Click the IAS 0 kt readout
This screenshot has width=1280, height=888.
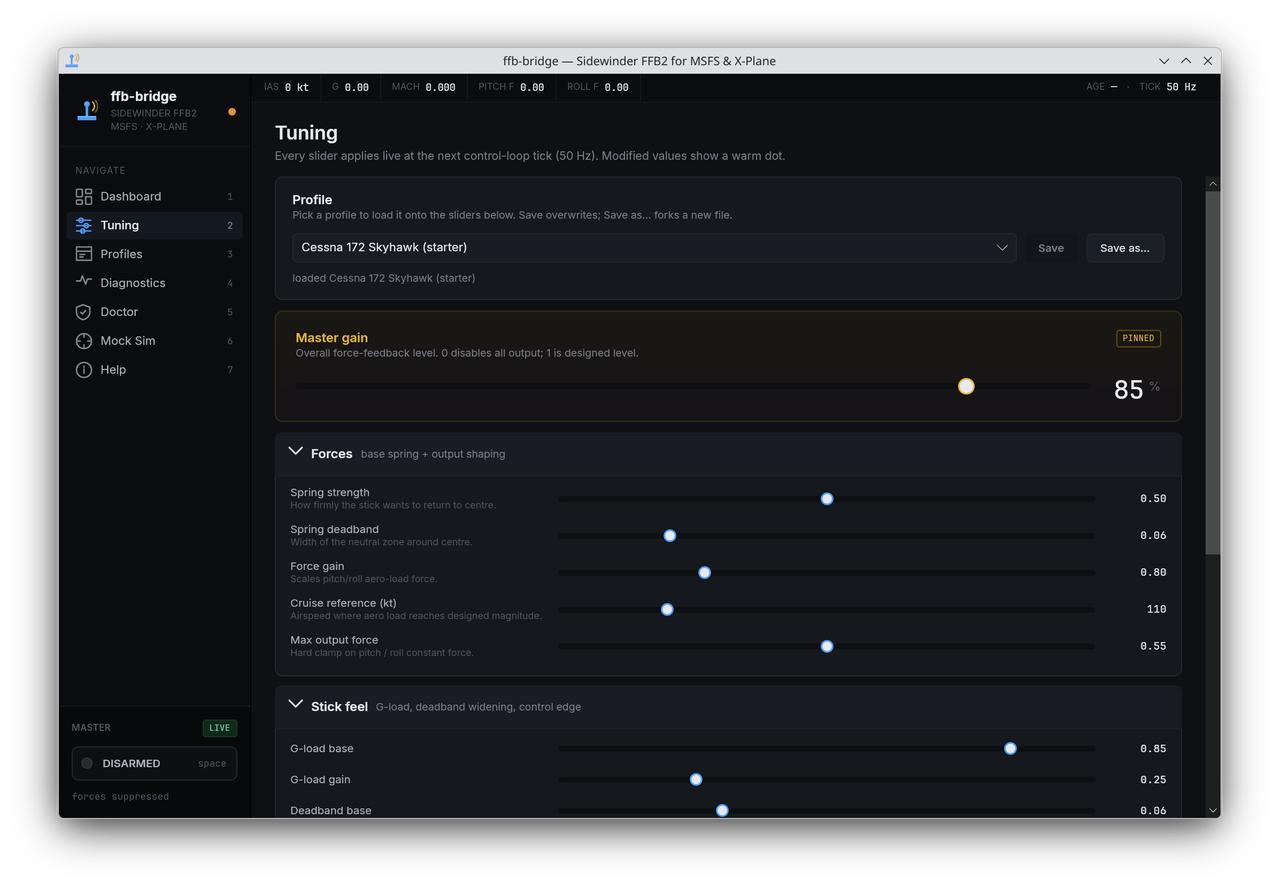click(x=286, y=87)
